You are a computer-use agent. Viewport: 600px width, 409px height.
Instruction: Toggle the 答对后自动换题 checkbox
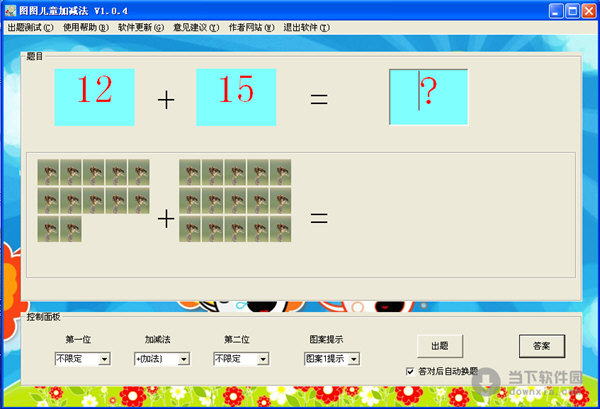[411, 370]
